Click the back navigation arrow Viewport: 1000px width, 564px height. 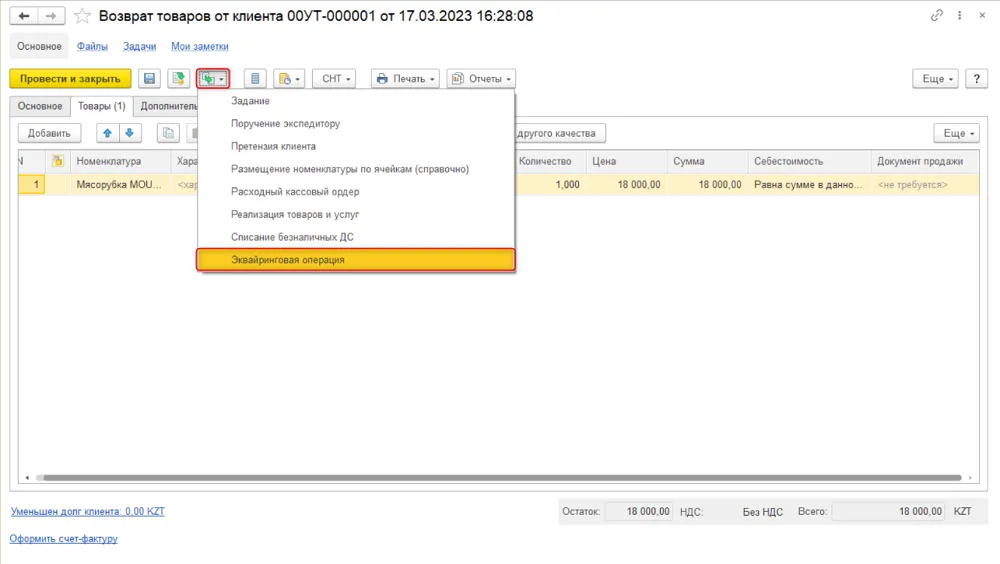(24, 16)
